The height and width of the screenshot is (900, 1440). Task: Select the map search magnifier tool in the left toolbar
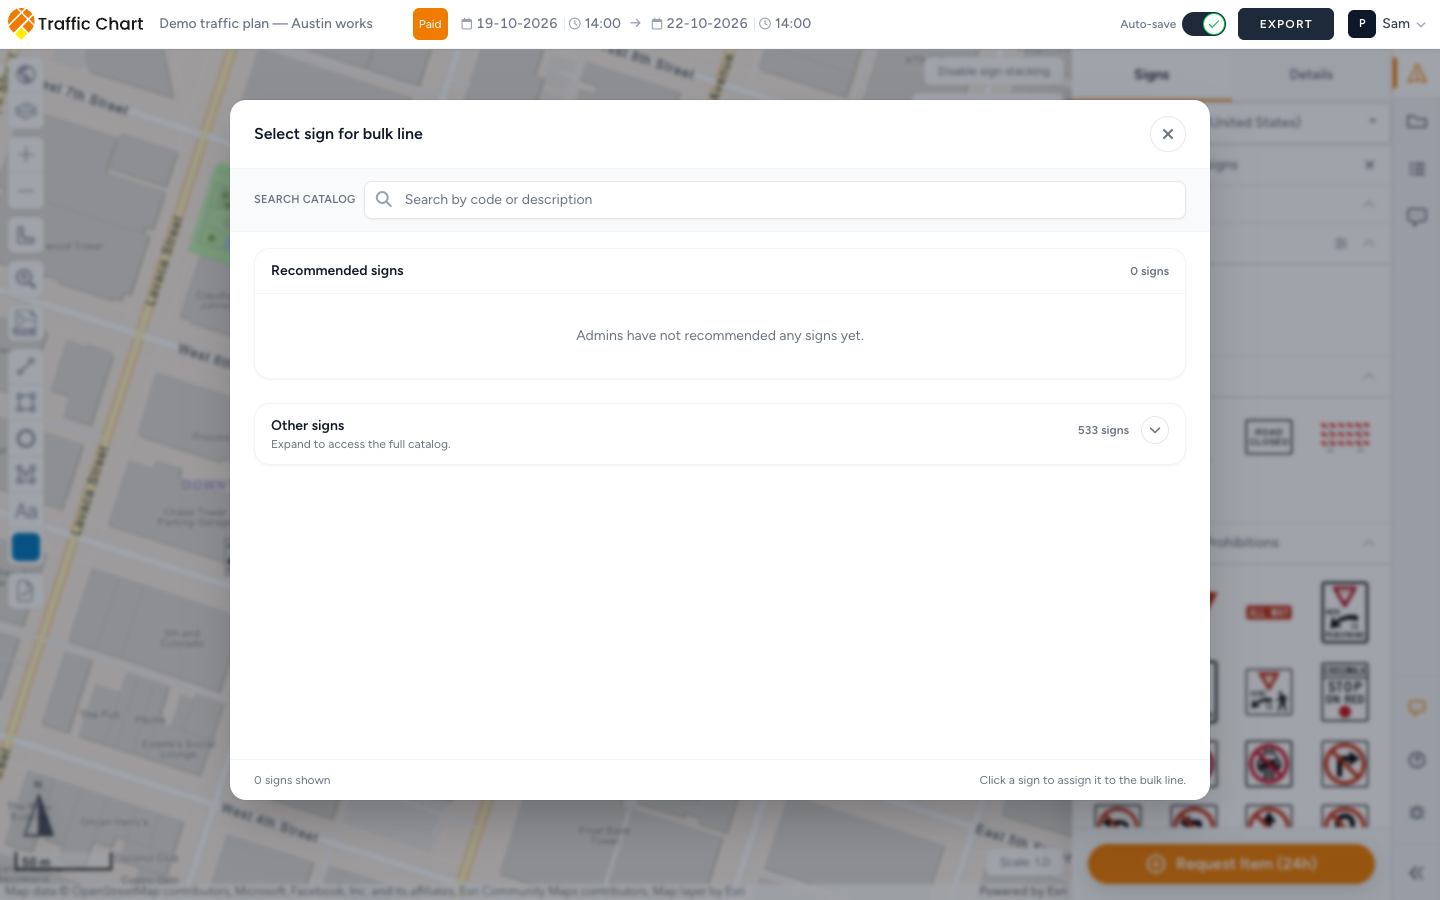point(26,279)
